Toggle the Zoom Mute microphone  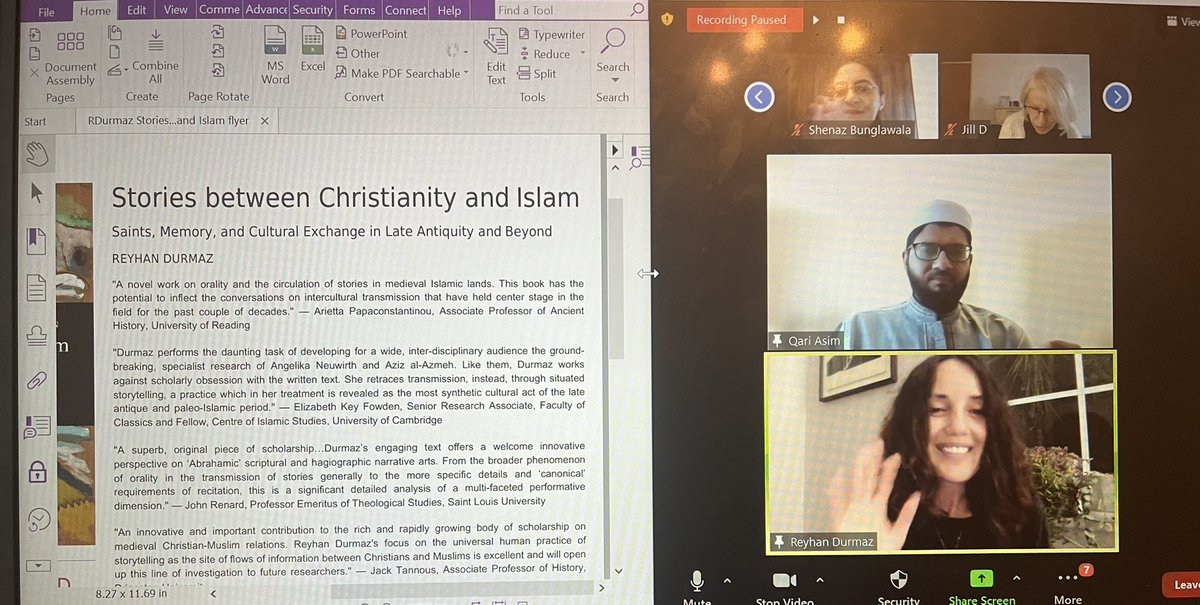(x=697, y=580)
